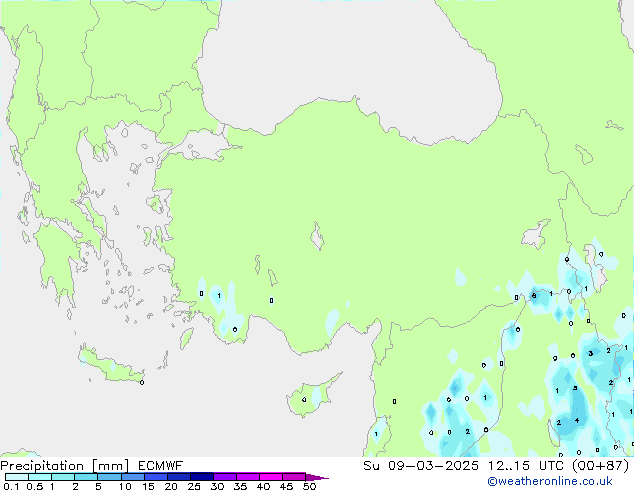Select the 10–15 mm legend swatch
Image resolution: width=634 pixels, height=490 pixels.
click(x=132, y=477)
